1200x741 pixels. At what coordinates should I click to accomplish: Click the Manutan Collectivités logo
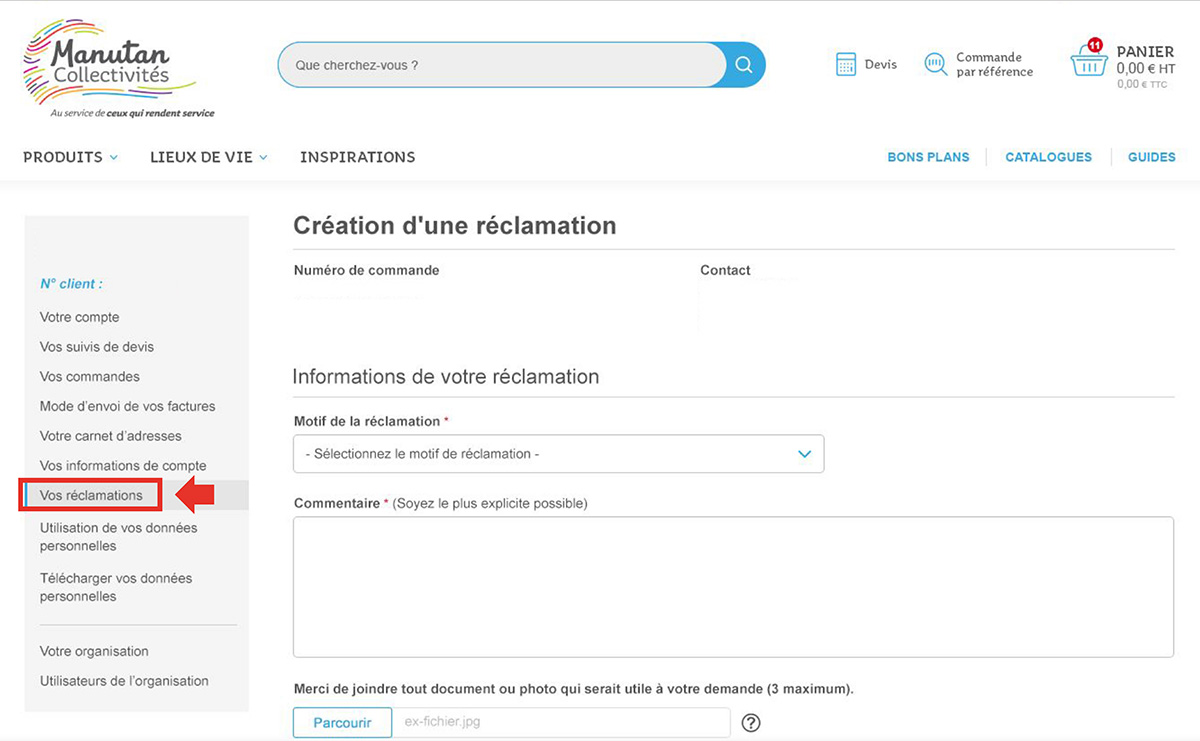110,68
